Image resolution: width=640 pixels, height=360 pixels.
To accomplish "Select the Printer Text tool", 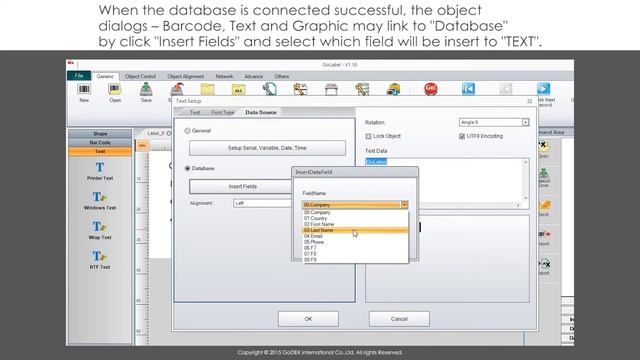I will pos(100,171).
